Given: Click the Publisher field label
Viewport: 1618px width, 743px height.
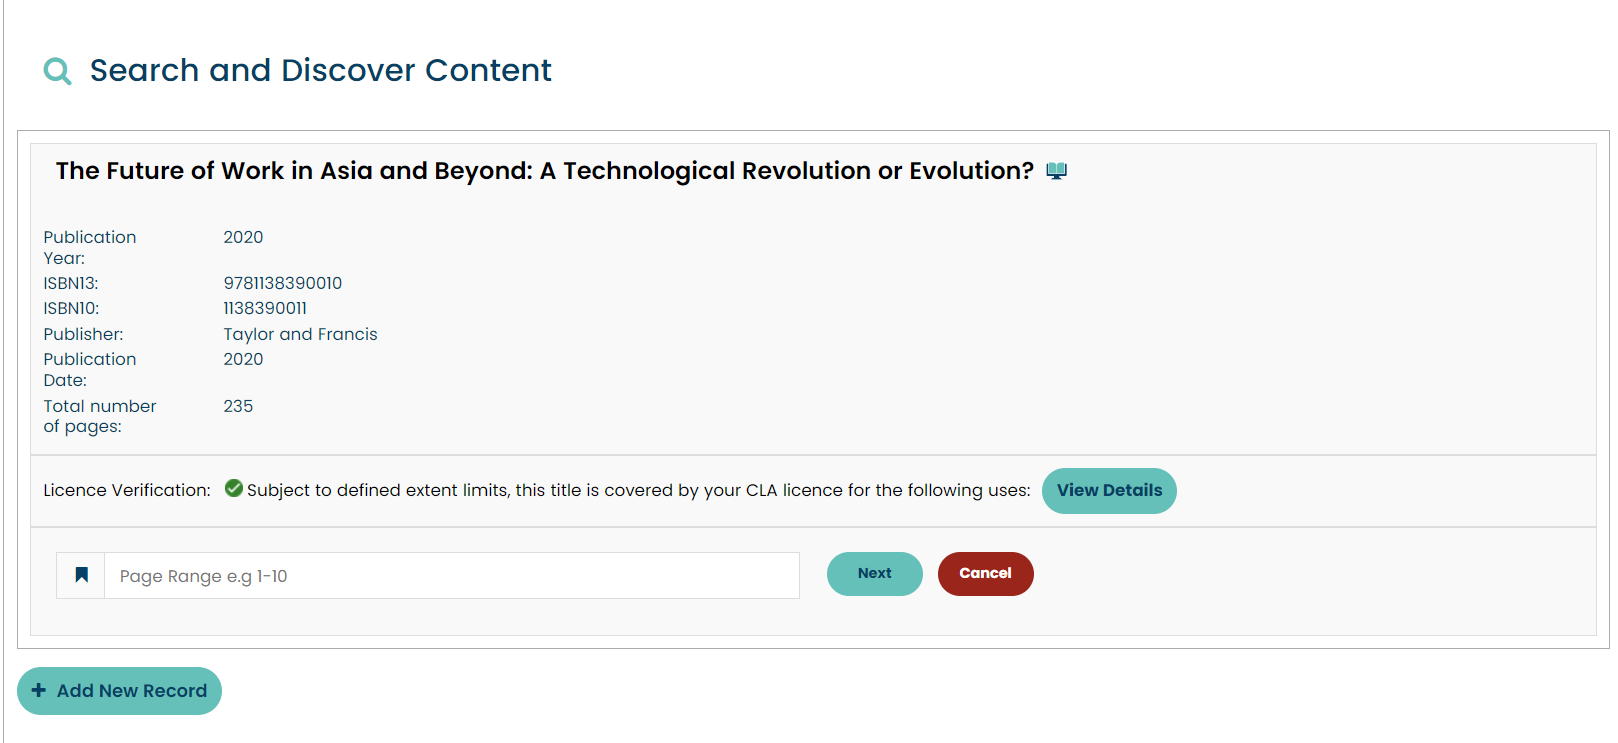Looking at the screenshot, I should click(83, 334).
